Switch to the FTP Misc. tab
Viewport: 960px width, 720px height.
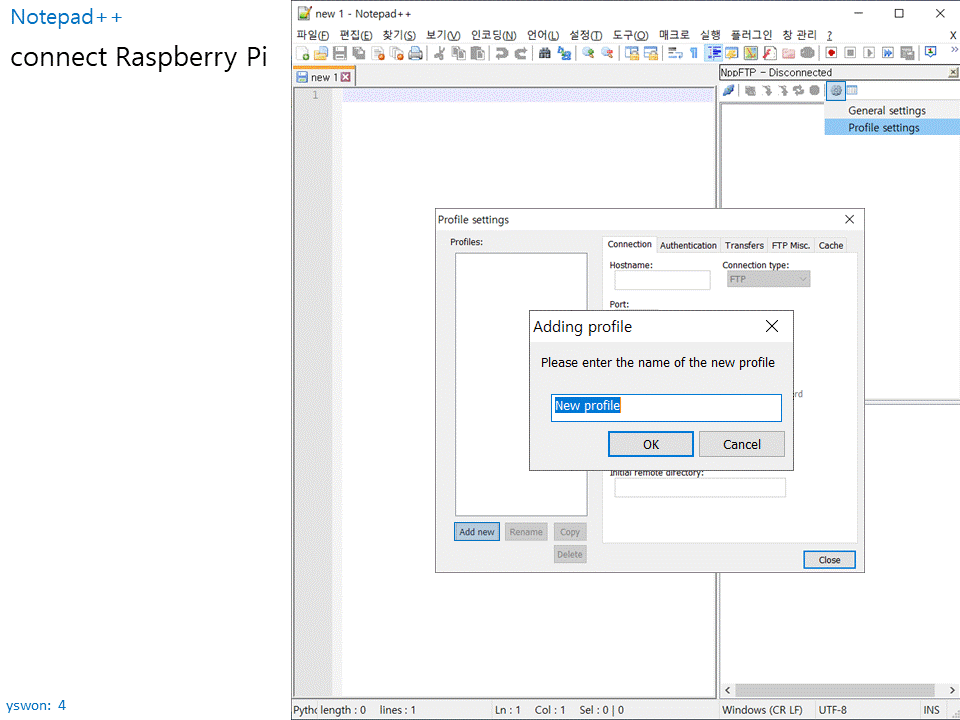coord(790,245)
